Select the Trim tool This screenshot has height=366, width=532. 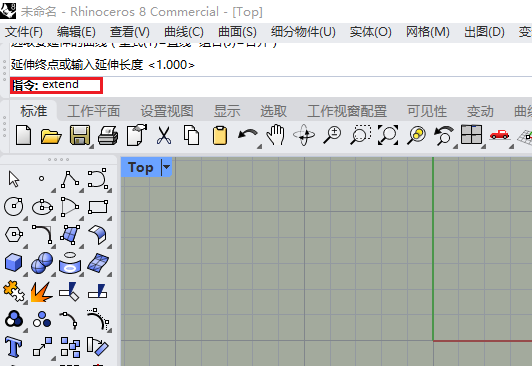(x=70, y=291)
